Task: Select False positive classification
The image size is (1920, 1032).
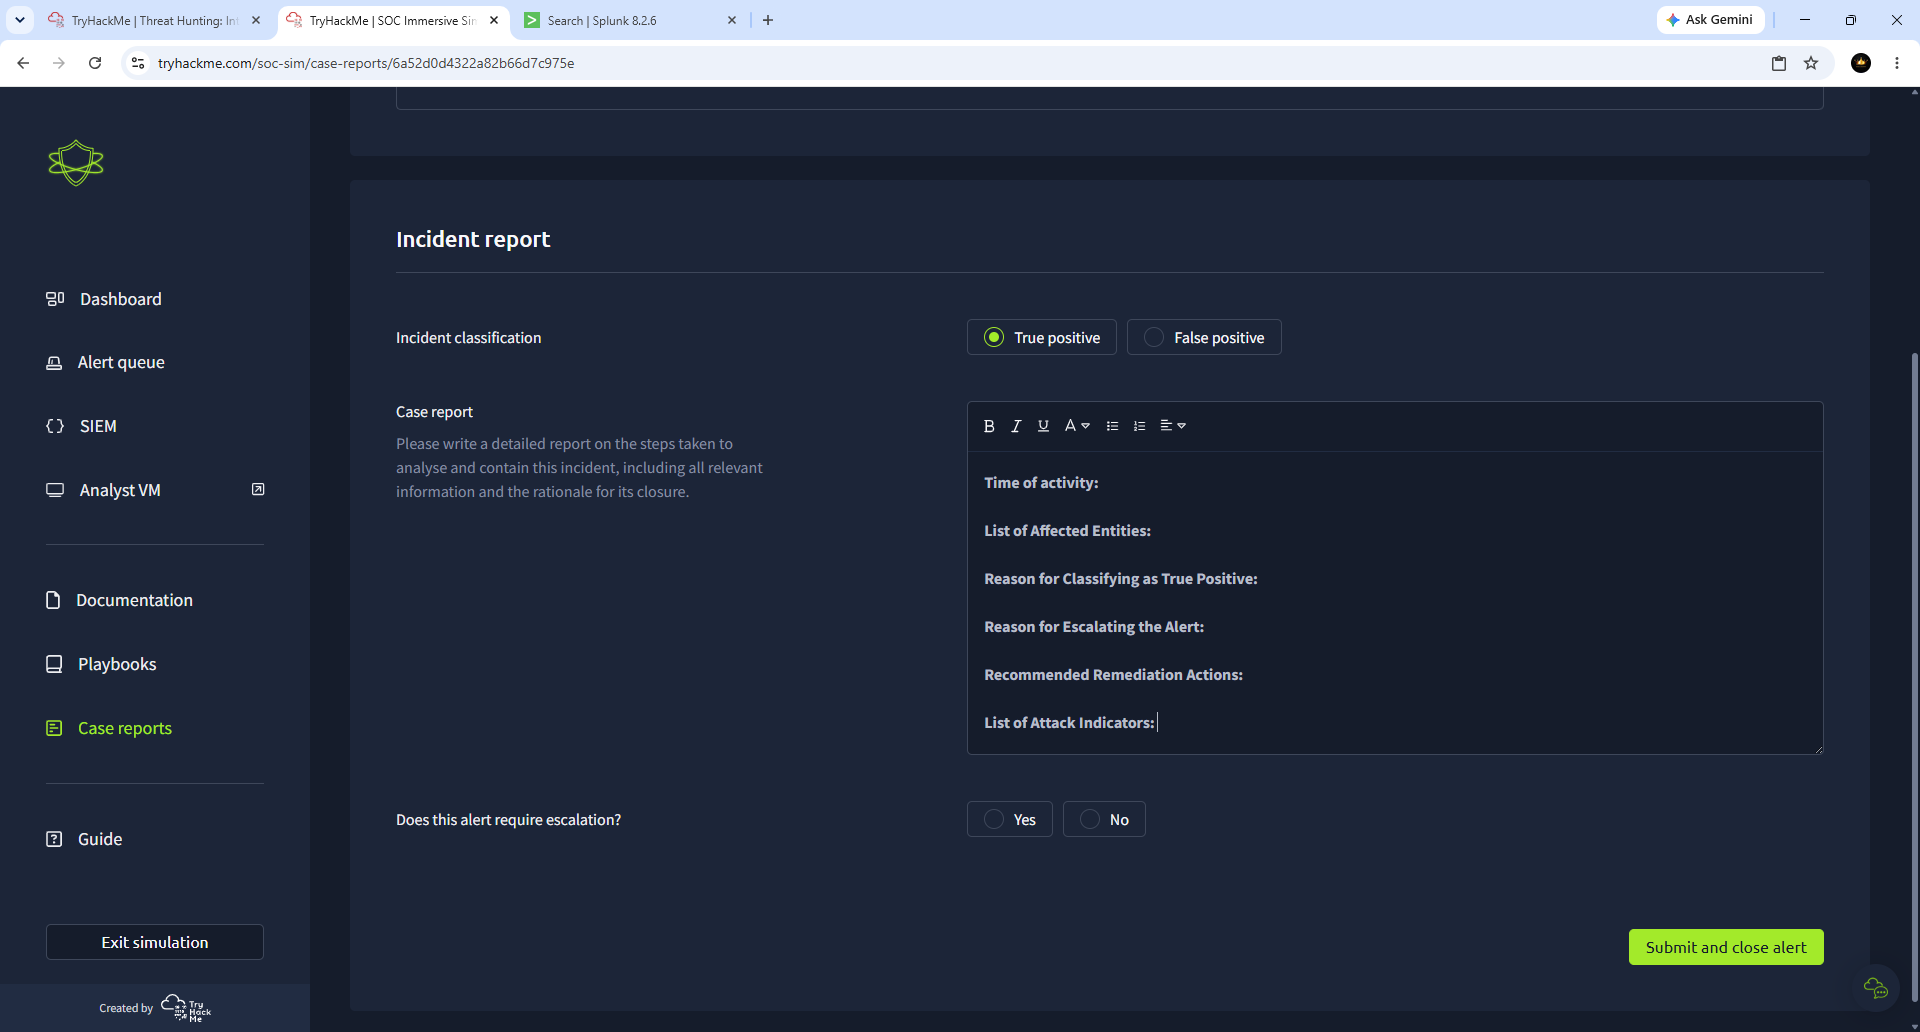Action: pos(1204,337)
